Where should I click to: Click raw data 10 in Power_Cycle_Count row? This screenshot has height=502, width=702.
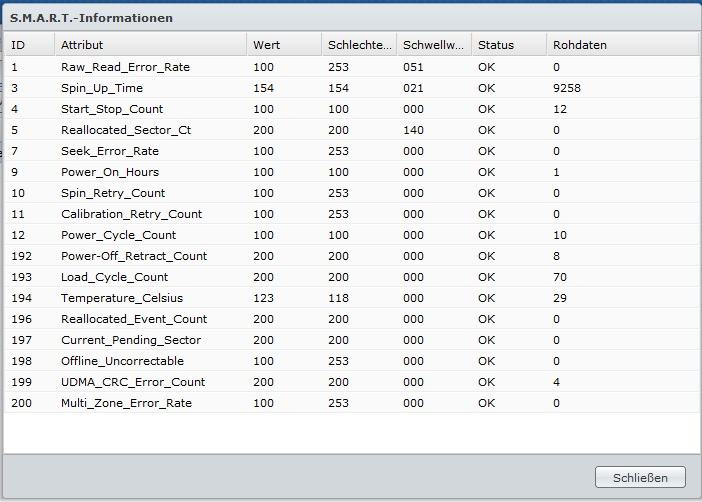point(560,235)
